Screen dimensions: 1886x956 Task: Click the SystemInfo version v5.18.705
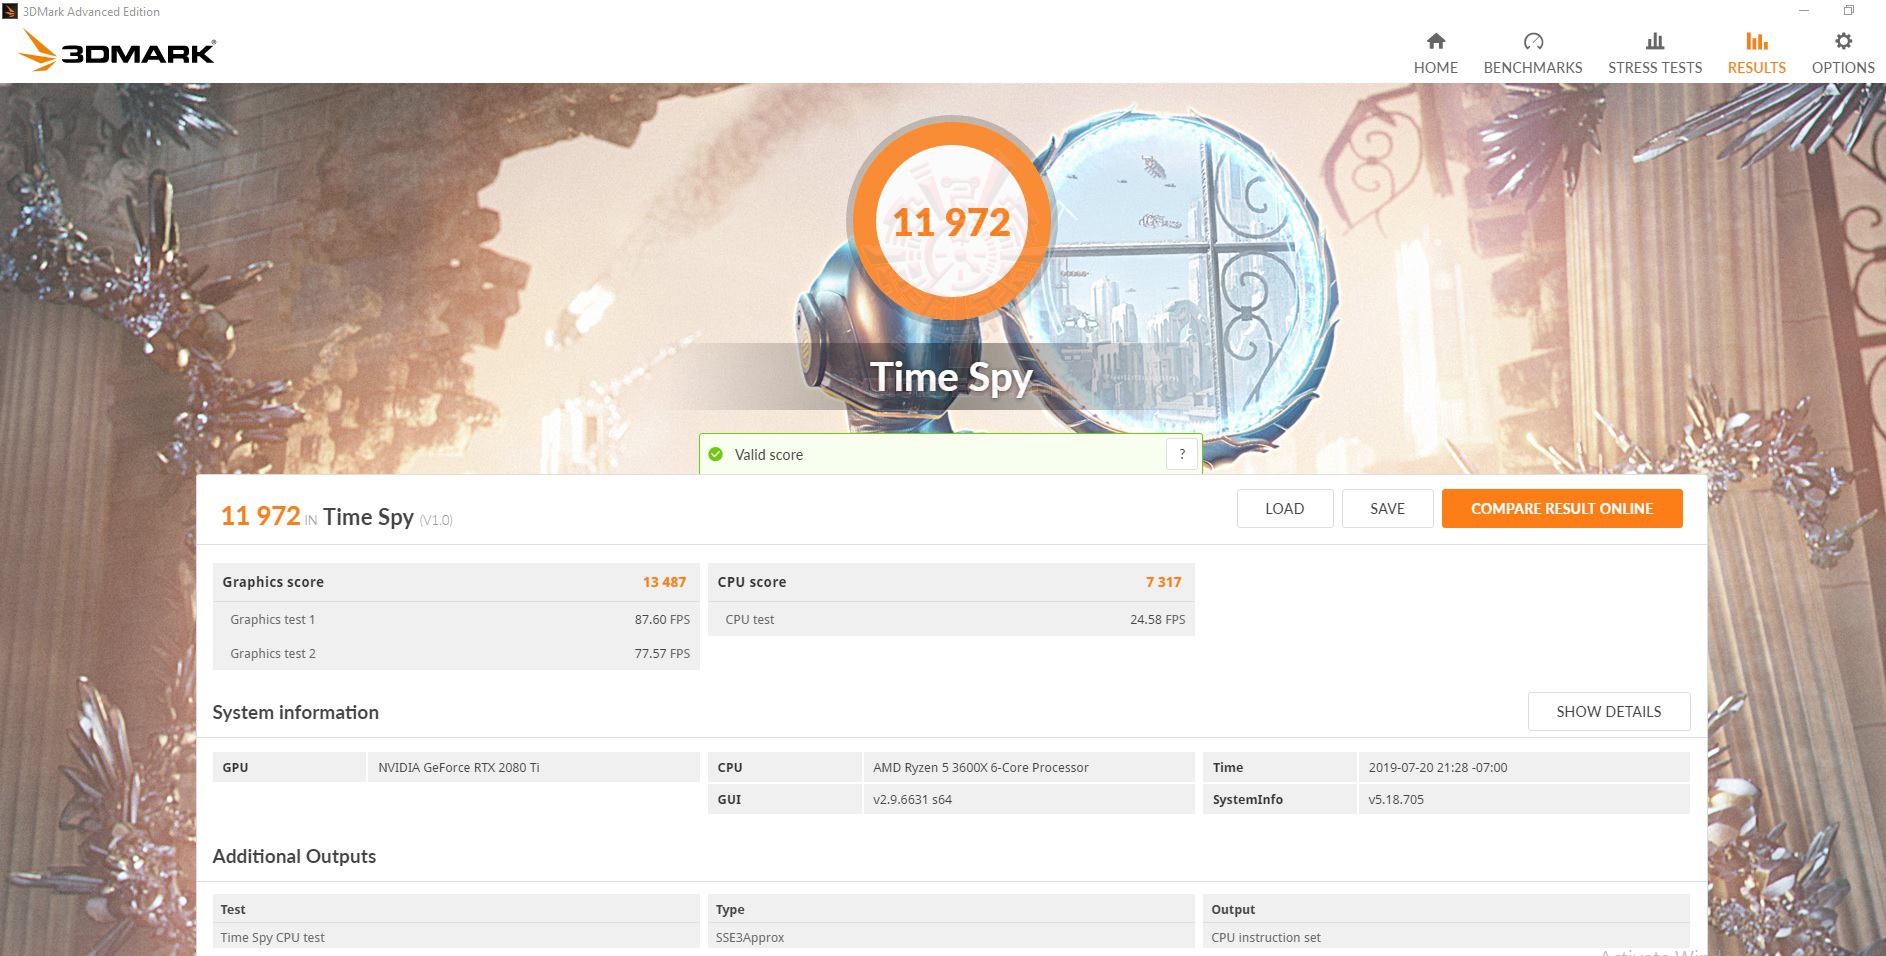(x=1396, y=799)
